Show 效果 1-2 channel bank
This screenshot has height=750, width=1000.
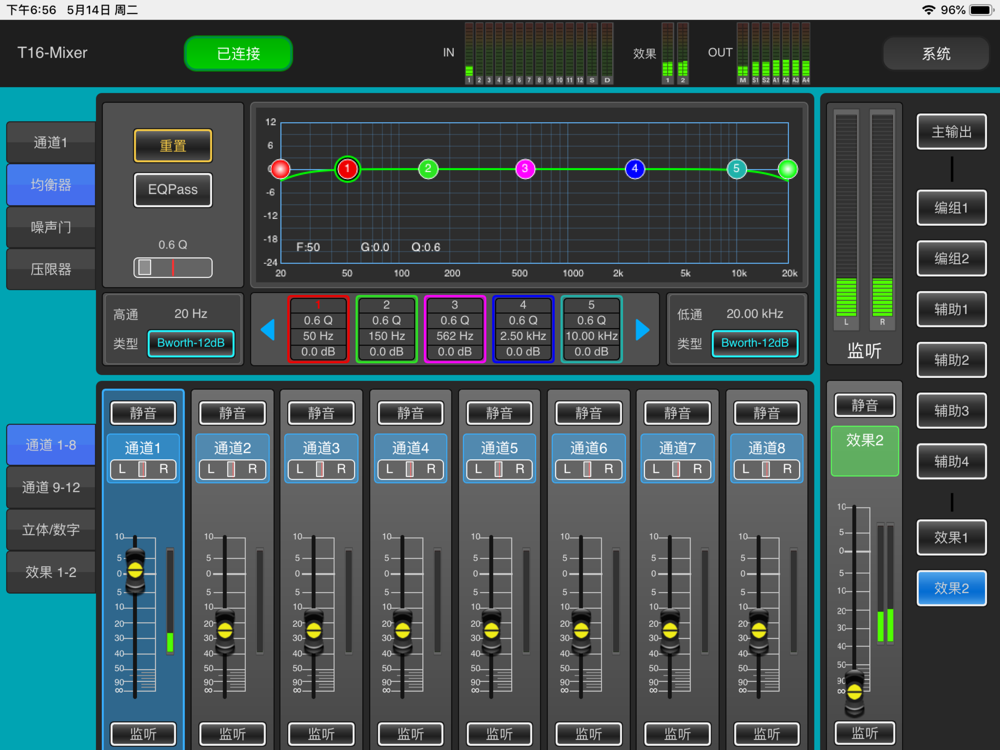tap(51, 572)
